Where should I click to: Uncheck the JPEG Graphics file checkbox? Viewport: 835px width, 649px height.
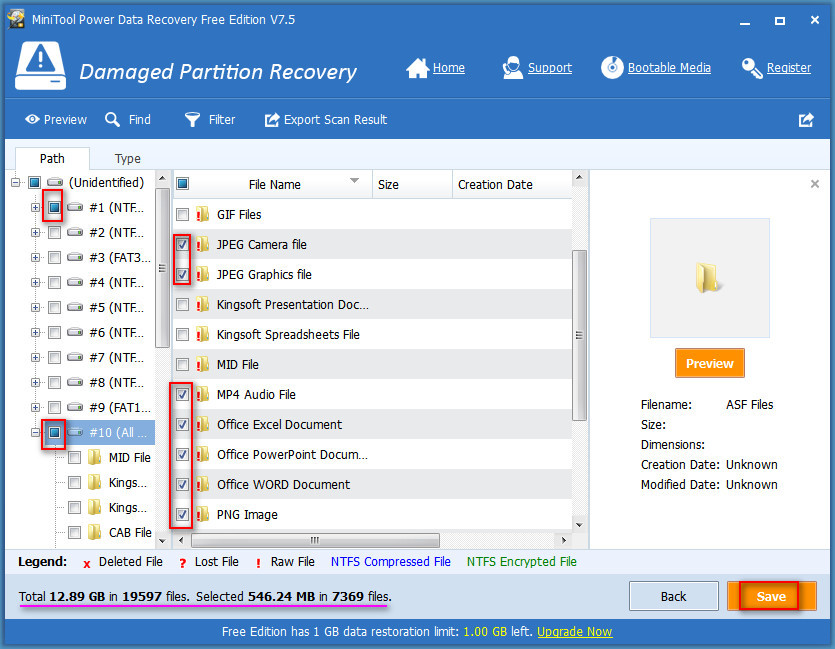click(182, 275)
